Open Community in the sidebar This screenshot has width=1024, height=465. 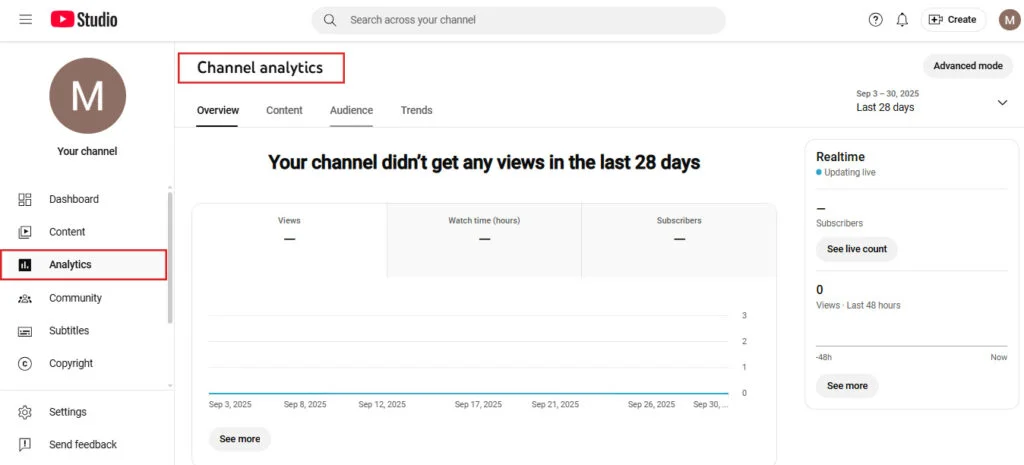(x=75, y=298)
